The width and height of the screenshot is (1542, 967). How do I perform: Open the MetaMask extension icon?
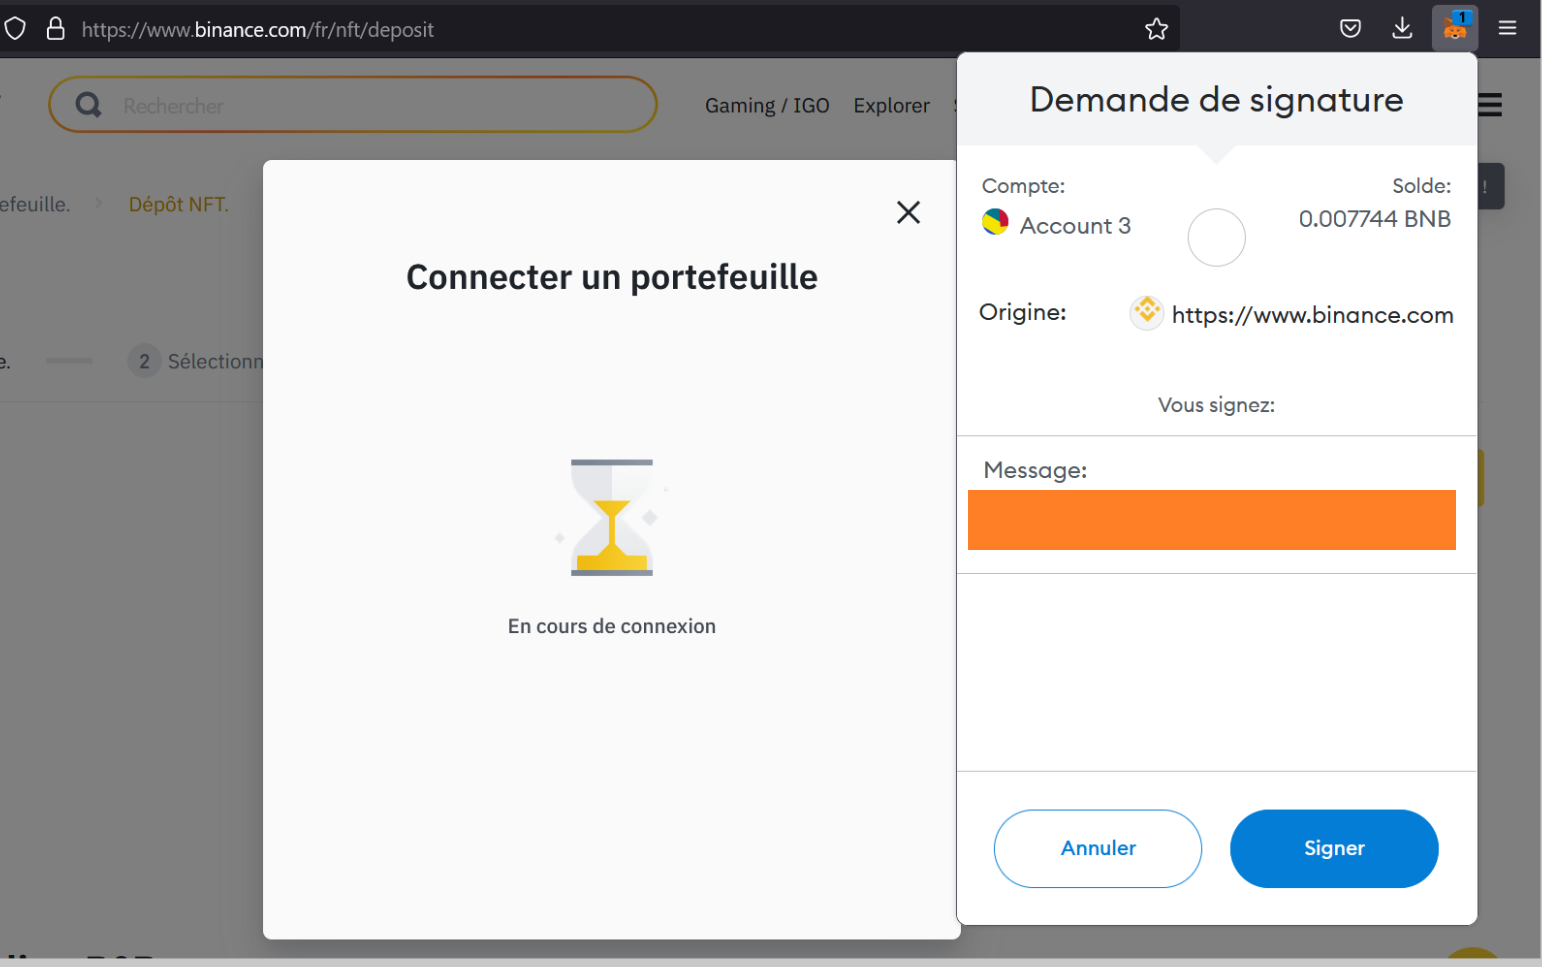1454,28
